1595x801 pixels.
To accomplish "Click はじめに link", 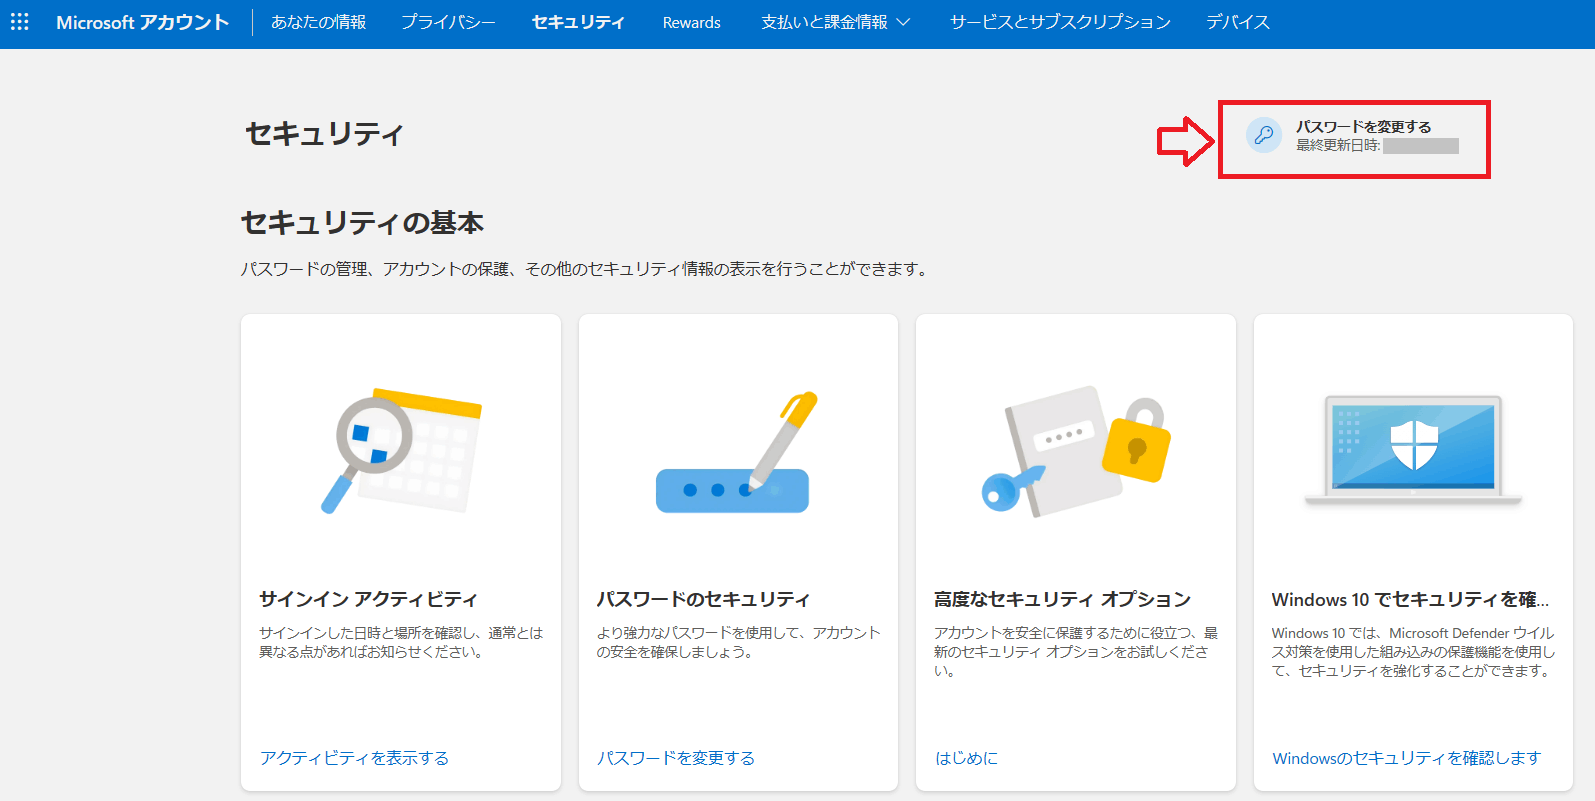I will [x=966, y=758].
